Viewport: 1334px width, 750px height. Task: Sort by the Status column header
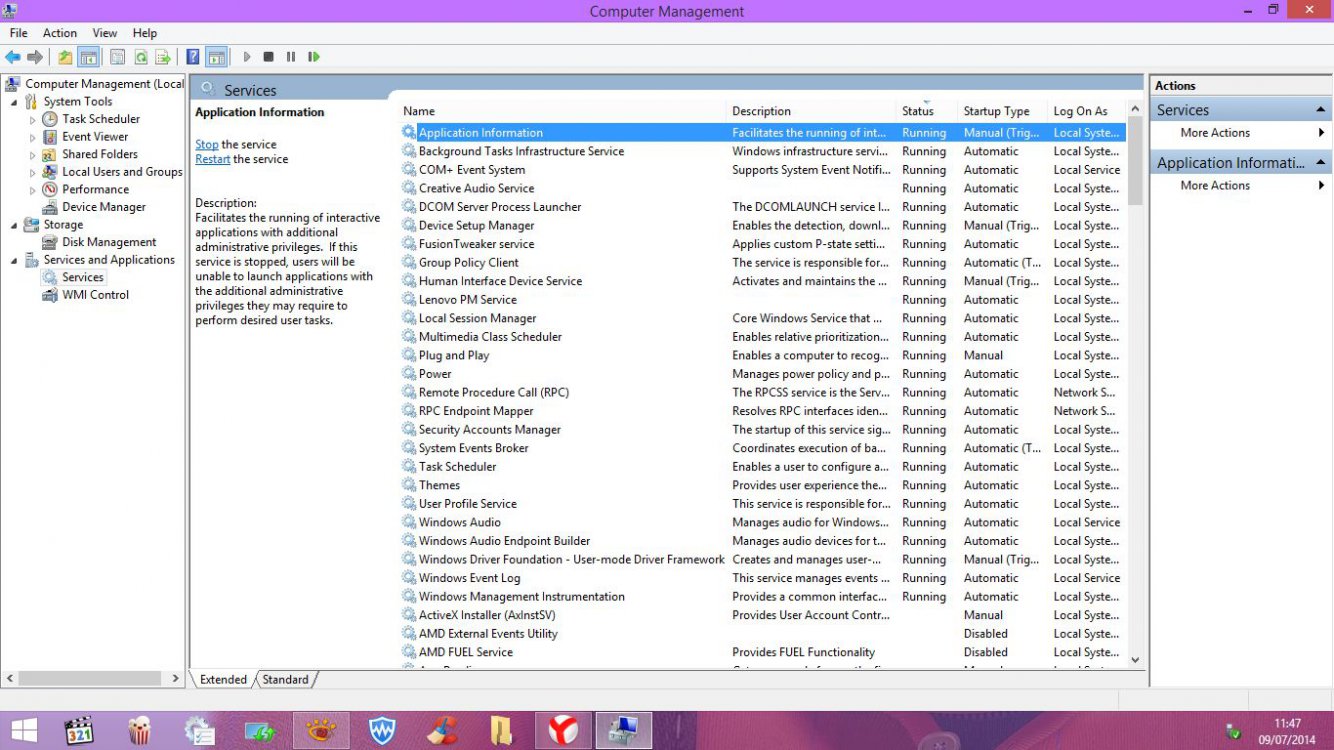[927, 111]
